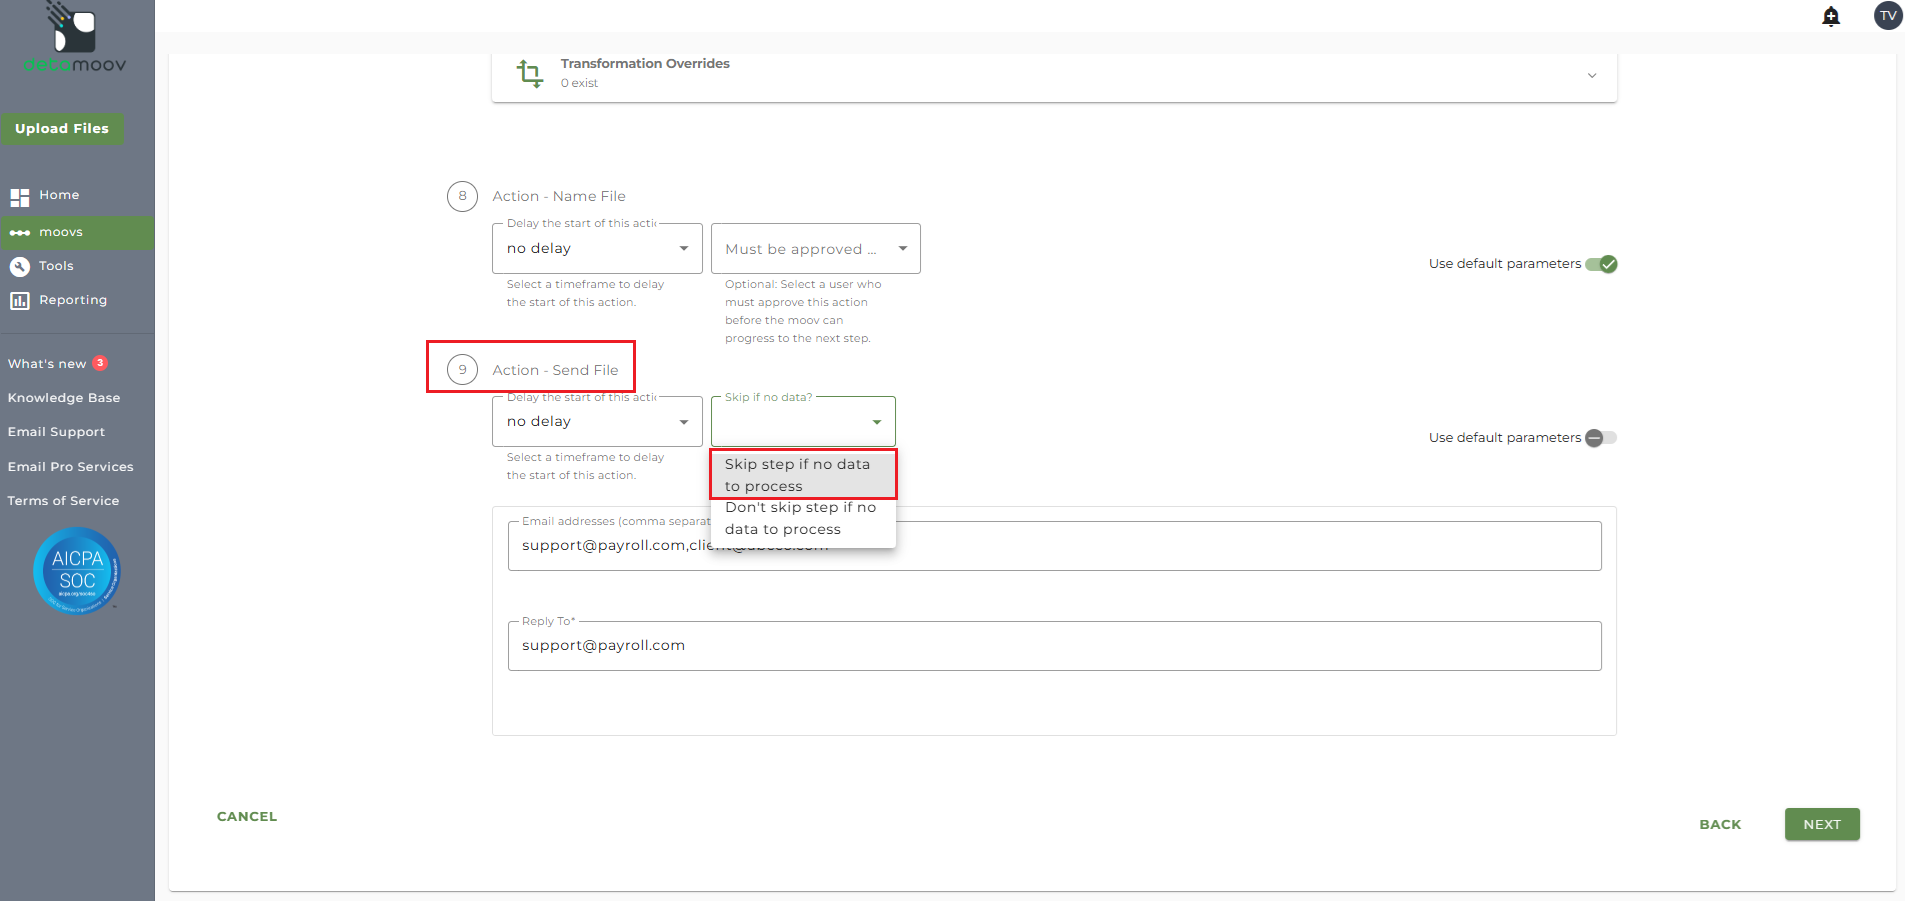This screenshot has height=901, width=1908.
Task: Click the datamoov logo
Action: click(75, 40)
